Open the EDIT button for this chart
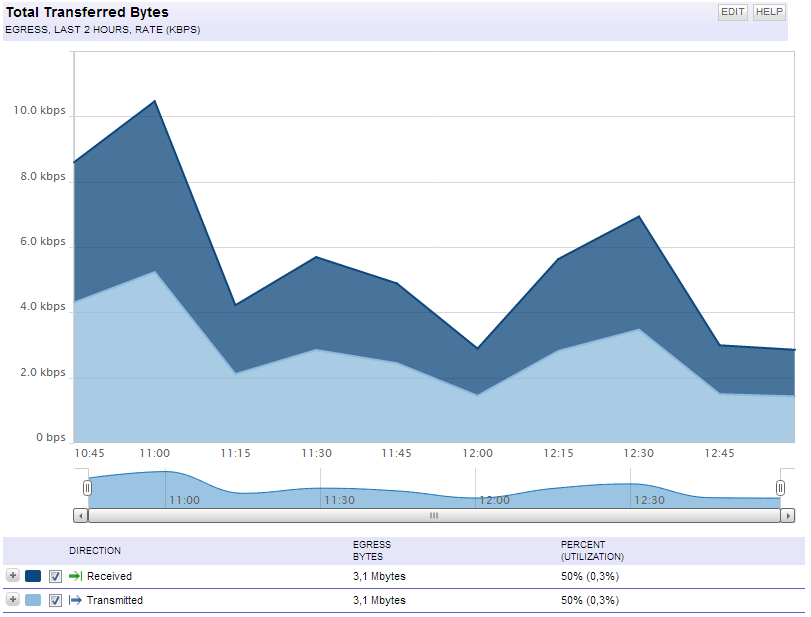This screenshot has width=811, height=617. [732, 12]
